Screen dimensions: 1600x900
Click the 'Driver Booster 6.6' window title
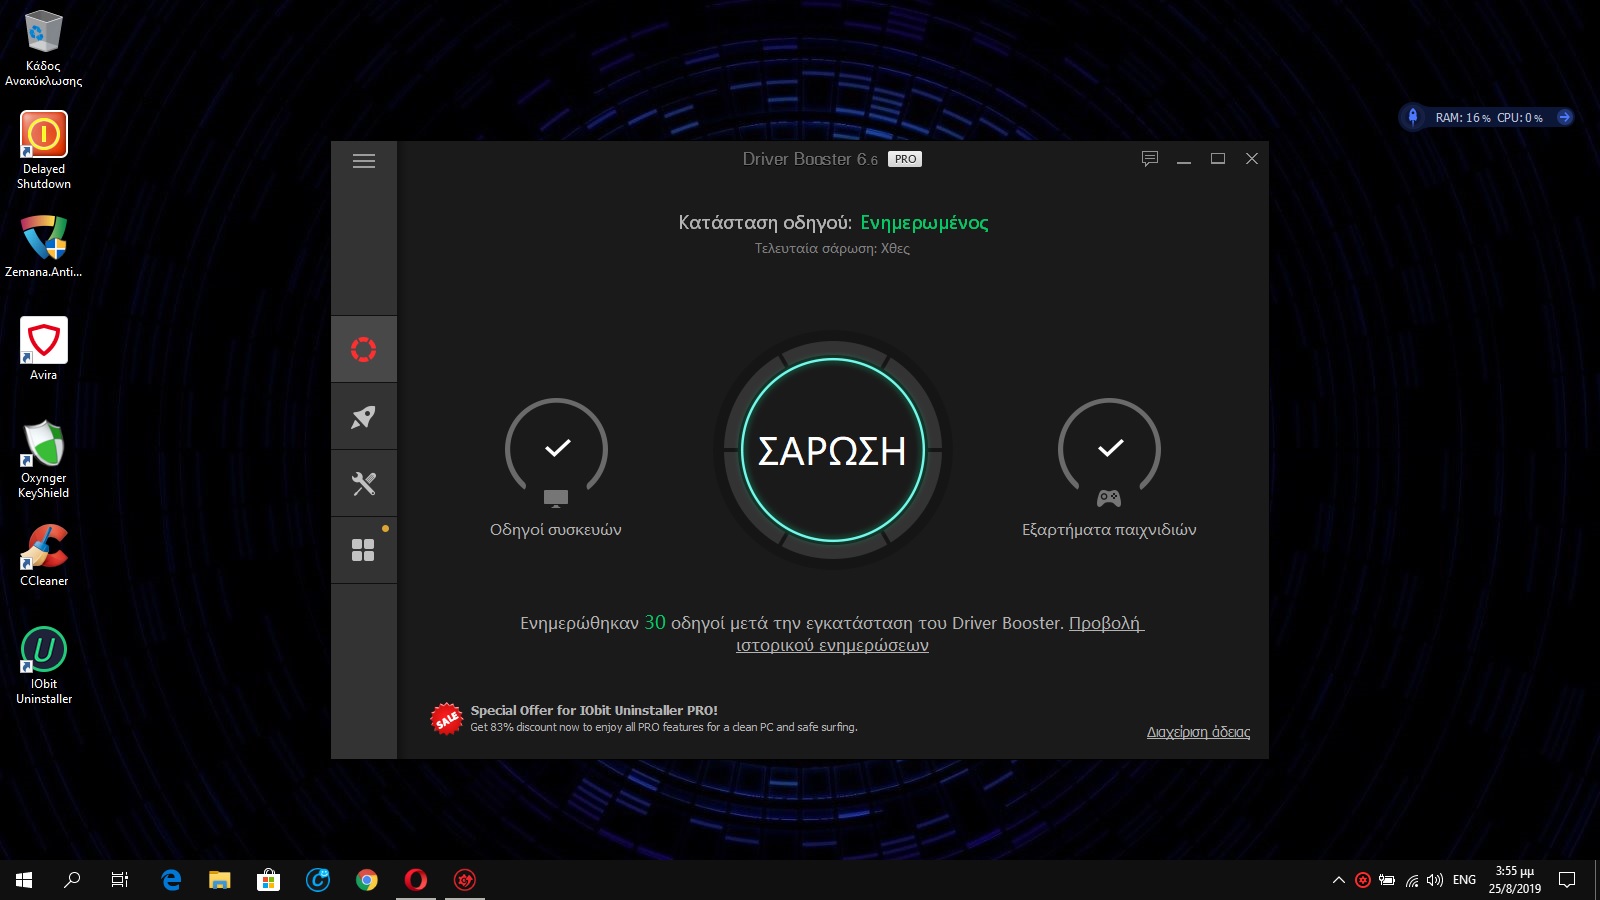(810, 159)
